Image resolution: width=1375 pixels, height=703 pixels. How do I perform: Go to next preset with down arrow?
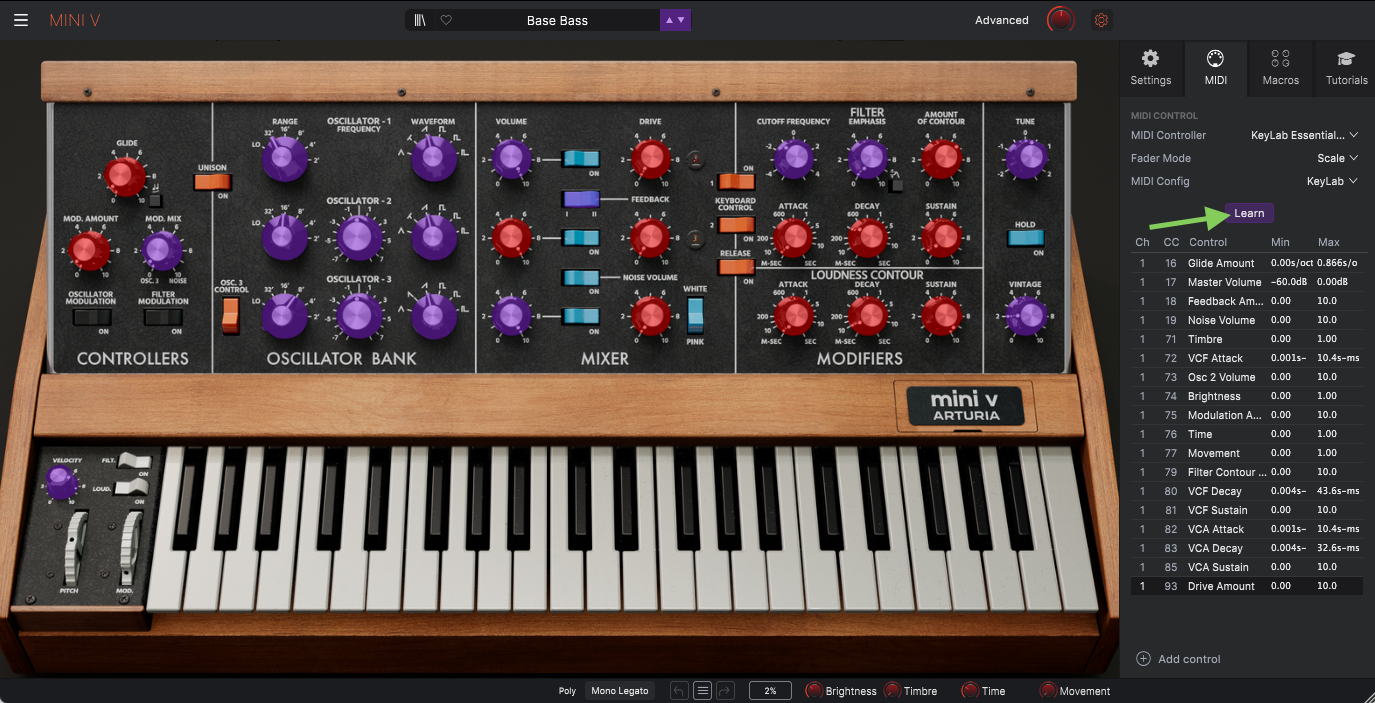coord(682,20)
